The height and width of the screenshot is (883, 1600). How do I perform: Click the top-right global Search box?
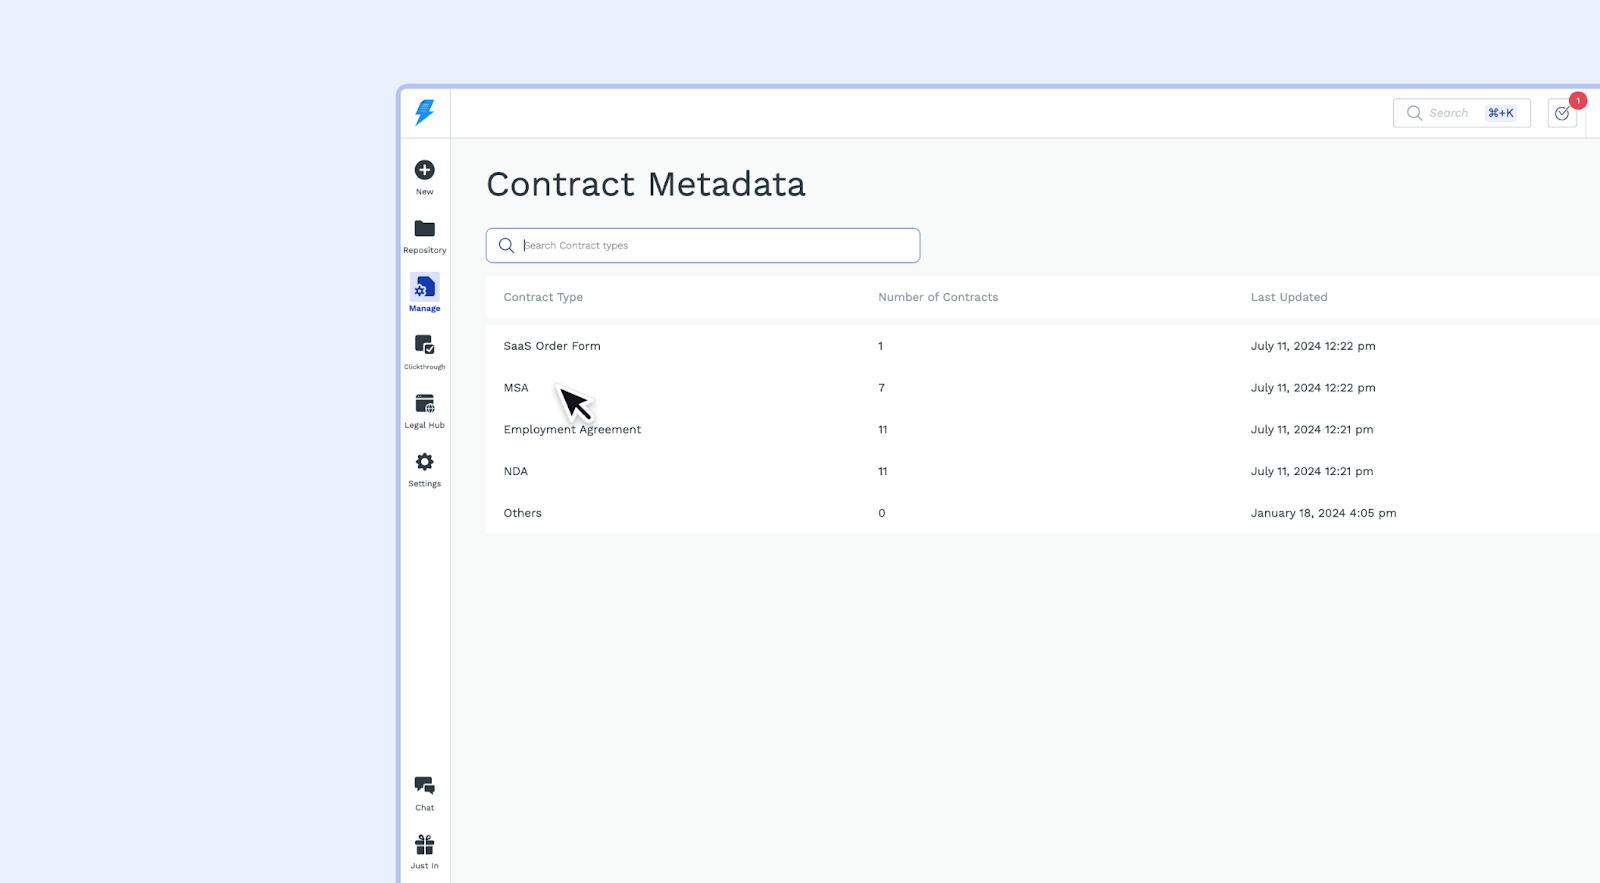(1461, 113)
